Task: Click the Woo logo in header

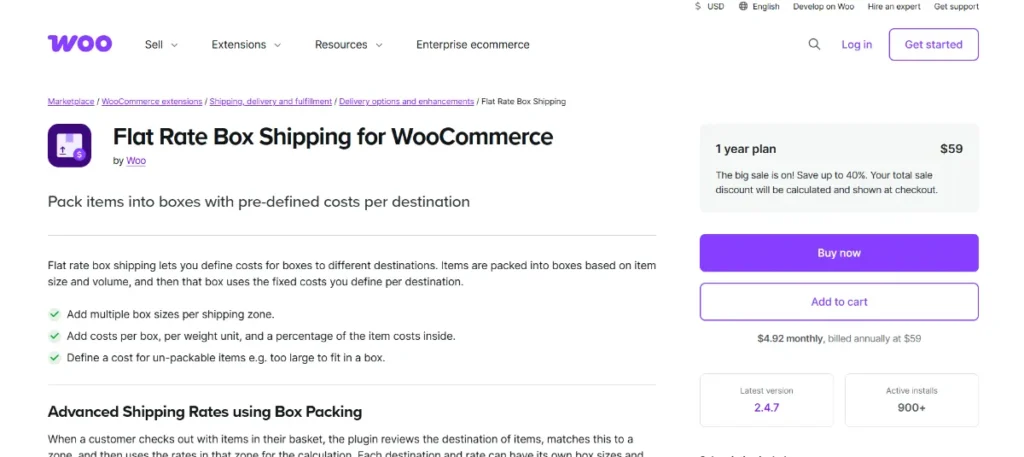Action: (x=80, y=44)
